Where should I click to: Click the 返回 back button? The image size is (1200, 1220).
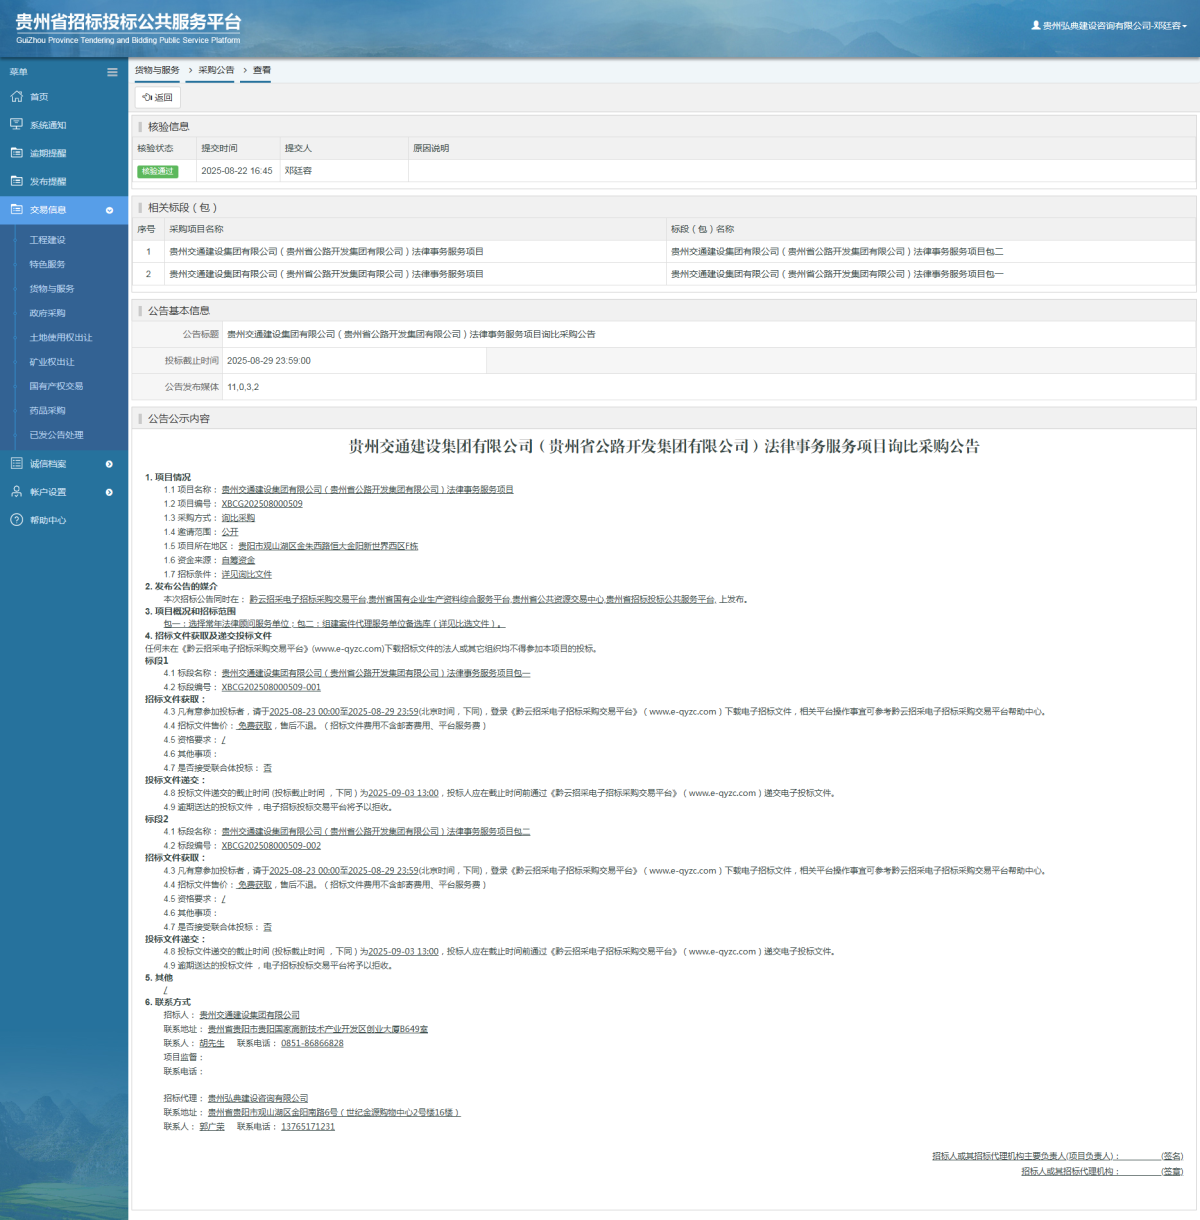click(157, 97)
